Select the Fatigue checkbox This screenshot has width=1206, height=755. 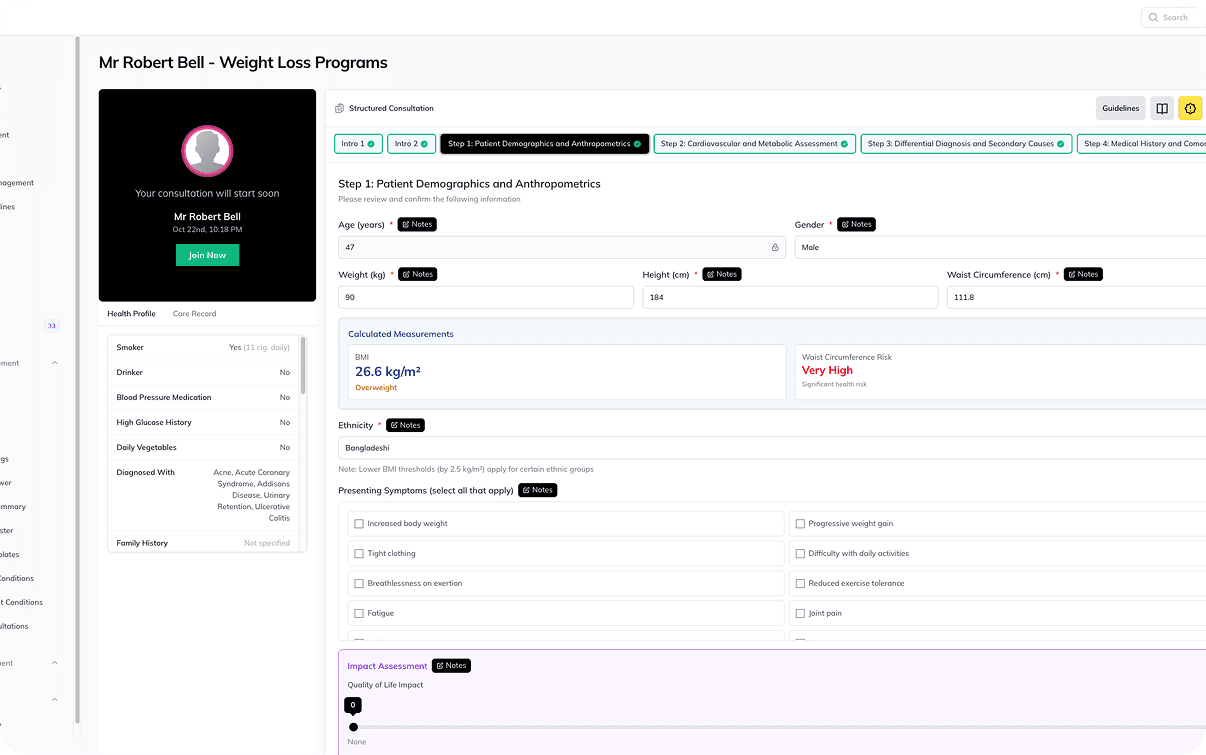coord(359,613)
